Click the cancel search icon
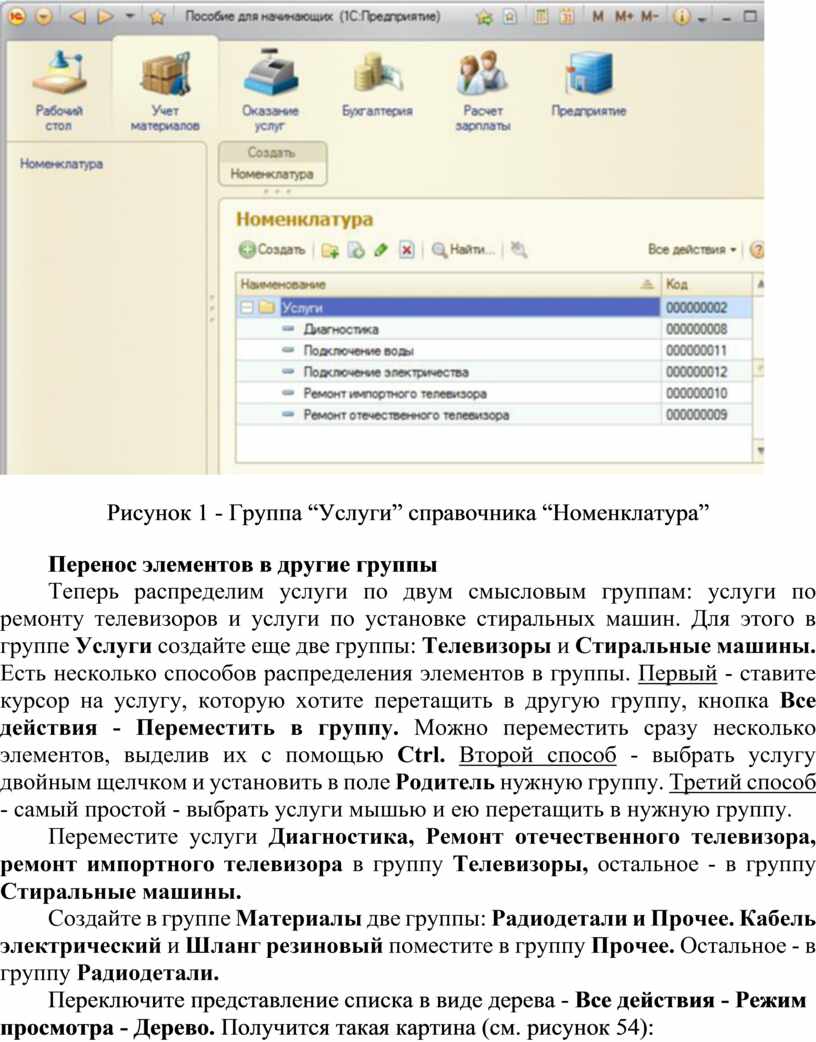The height and width of the screenshot is (1042, 816). [x=519, y=250]
